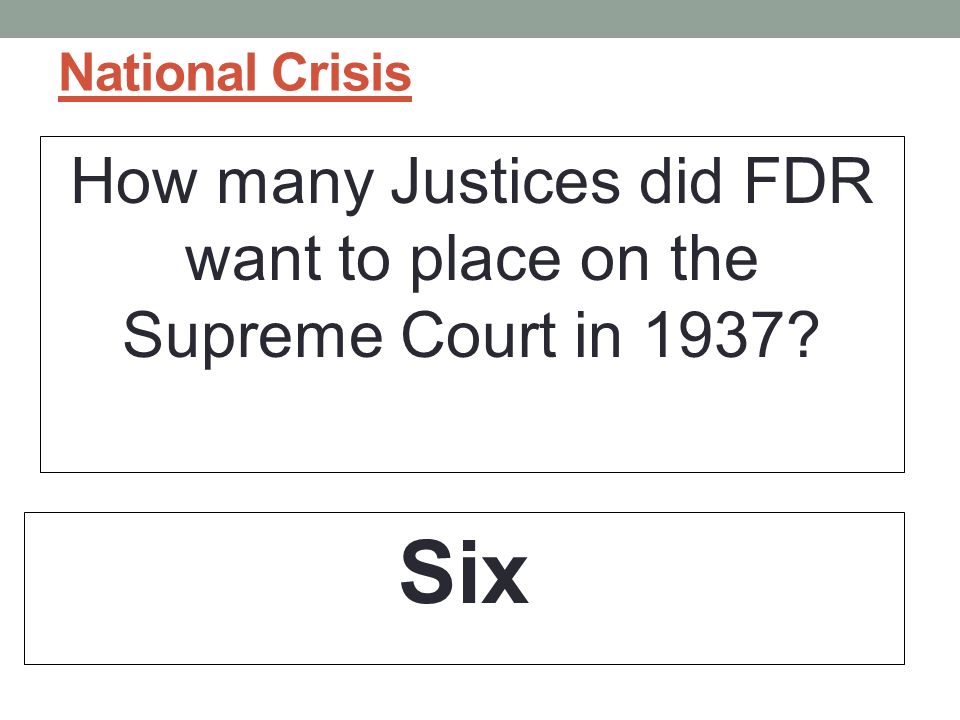
Task: Click the words Supreme Court
Action: click(340, 336)
